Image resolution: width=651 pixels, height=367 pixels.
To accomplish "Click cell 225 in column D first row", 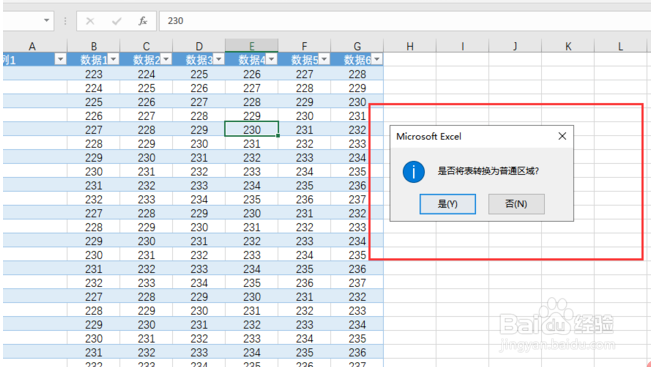I will pos(199,74).
